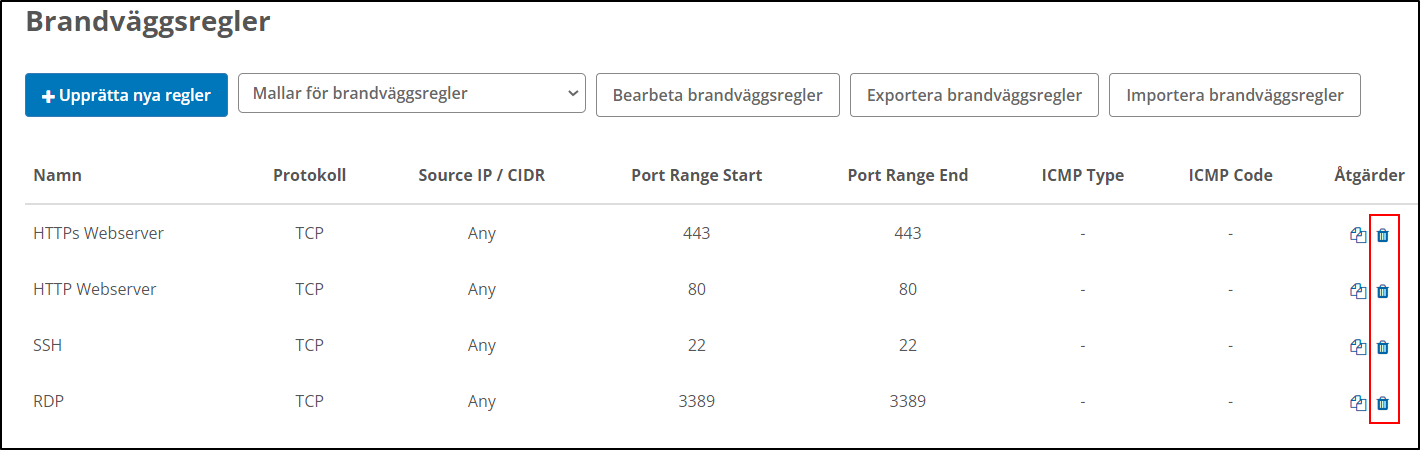
Task: Open Mallar för brandväggsregler dropdown
Action: 412,94
